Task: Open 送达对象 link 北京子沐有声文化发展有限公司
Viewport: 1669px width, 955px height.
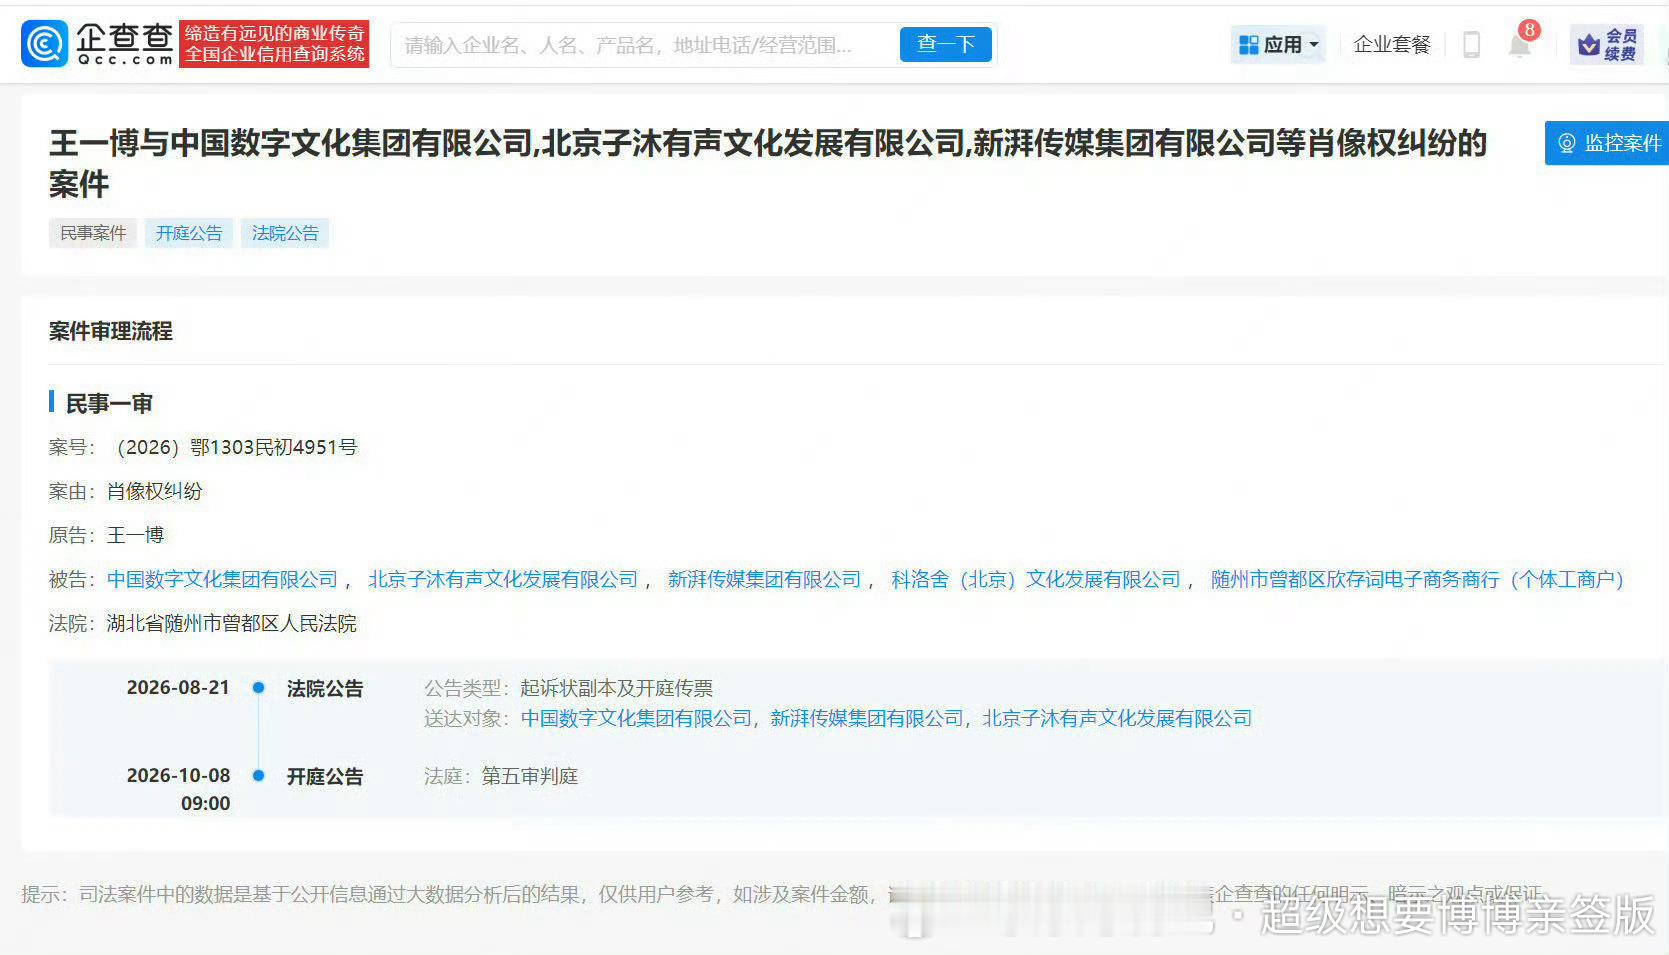Action: tap(1117, 718)
